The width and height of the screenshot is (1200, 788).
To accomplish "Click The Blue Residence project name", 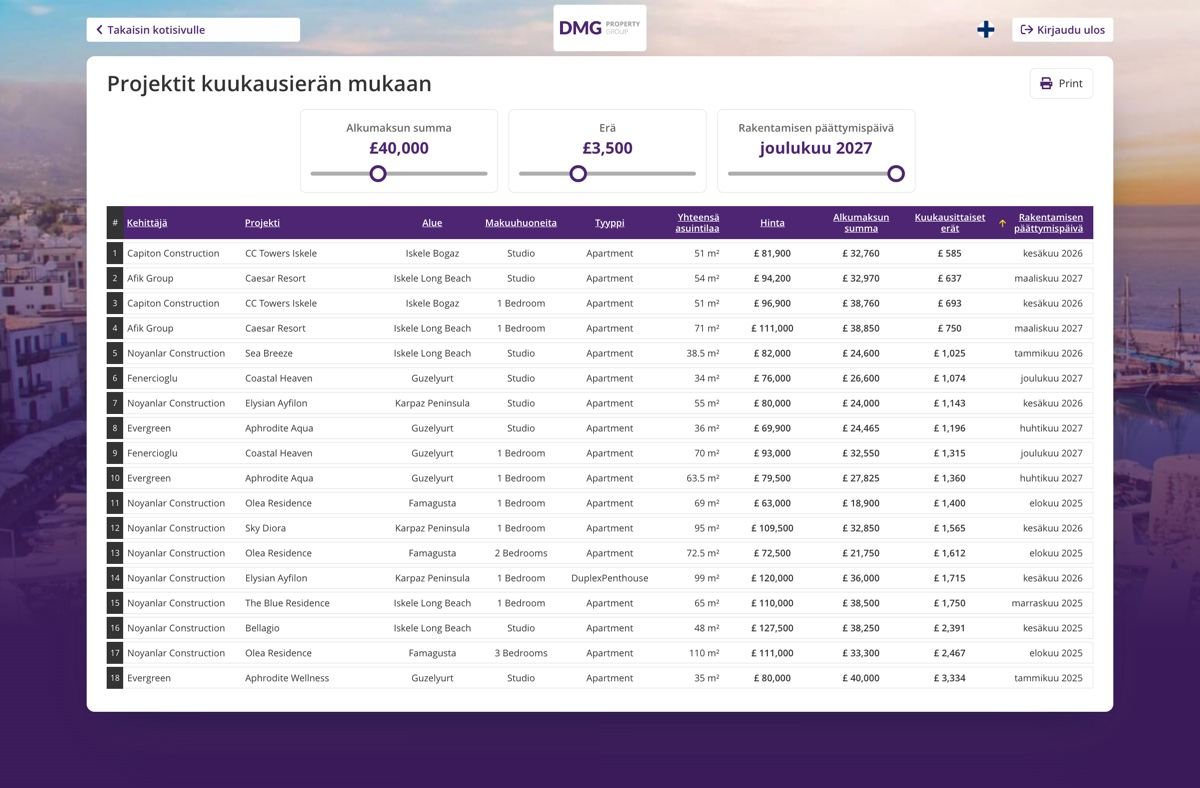I will (287, 603).
